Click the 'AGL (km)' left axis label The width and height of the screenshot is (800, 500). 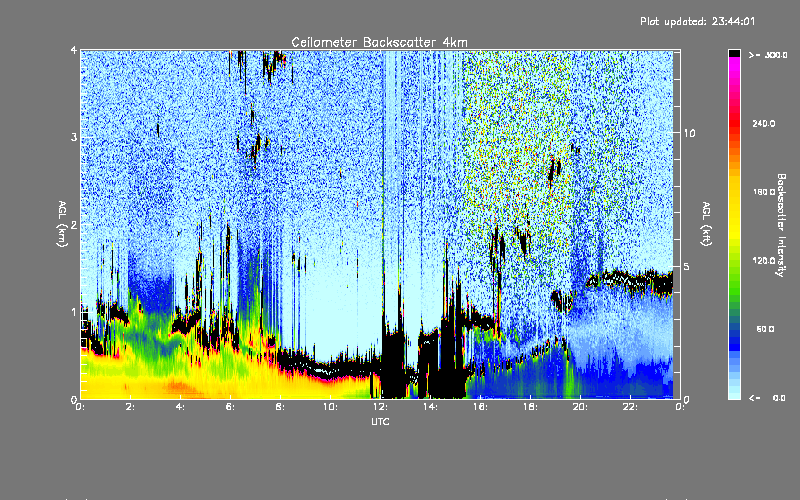(x=63, y=224)
